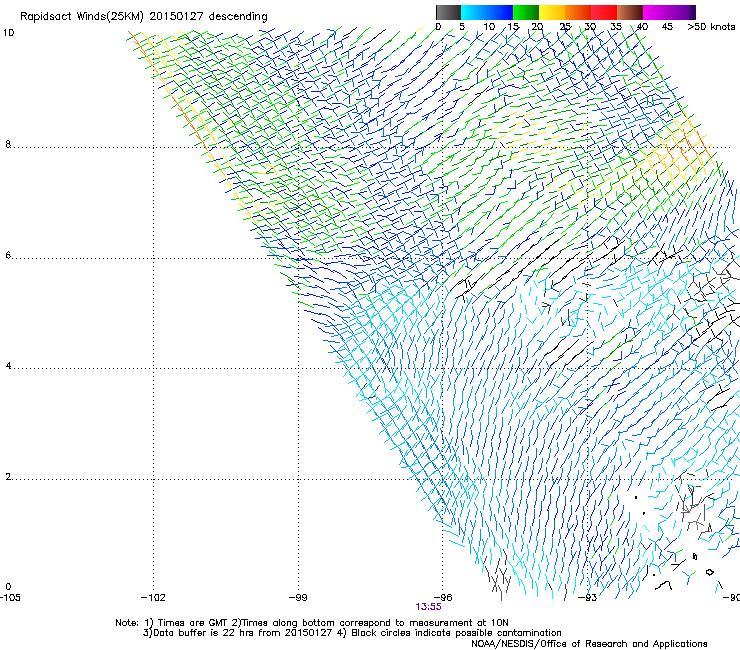Select the 'Data buffer is 22 hrs' footnote line
Screen dimensions: 740x650
(352, 633)
